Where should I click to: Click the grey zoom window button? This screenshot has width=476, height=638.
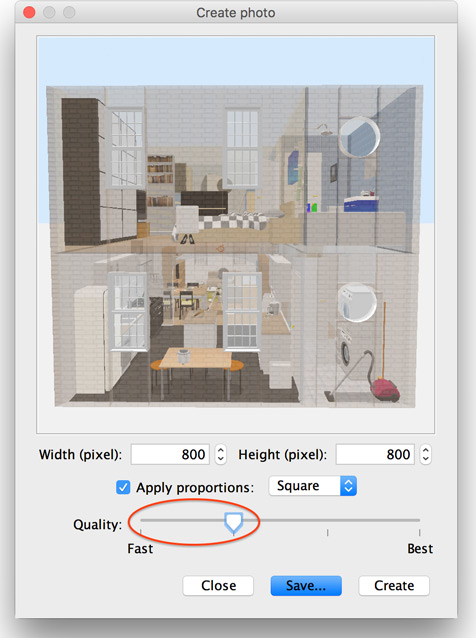69,12
